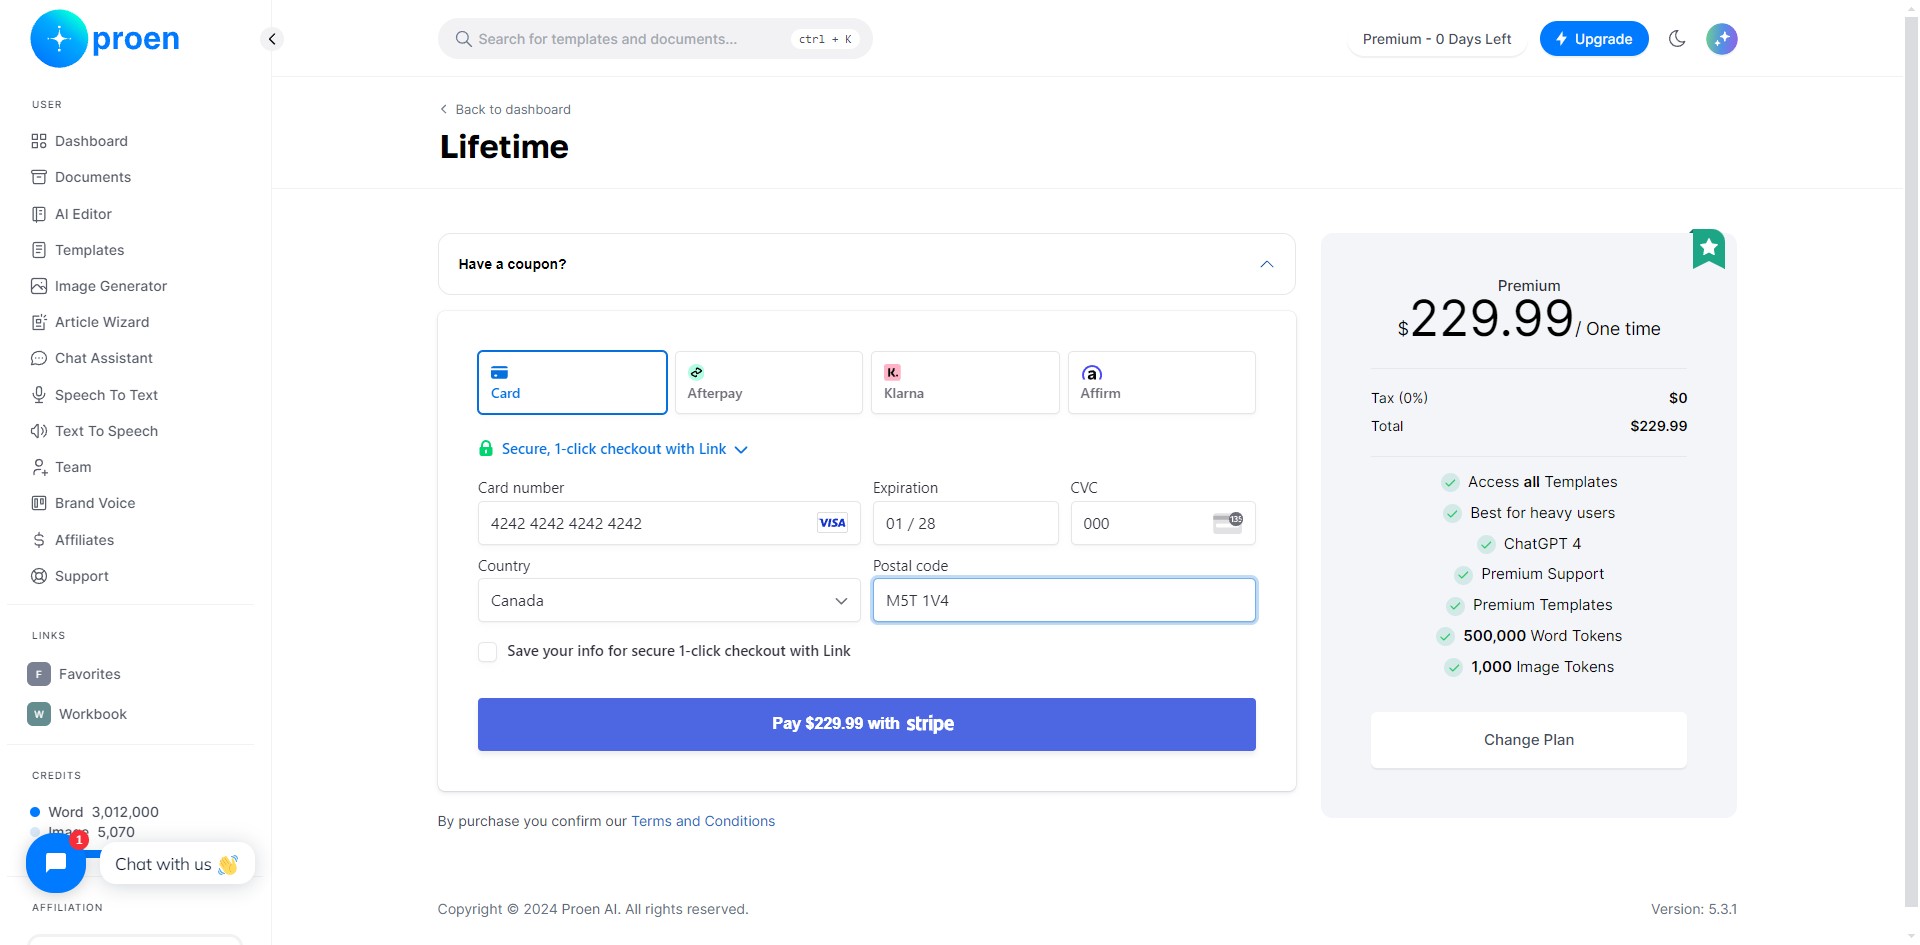Open Favorites link in sidebar
1920x945 pixels.
coord(90,674)
